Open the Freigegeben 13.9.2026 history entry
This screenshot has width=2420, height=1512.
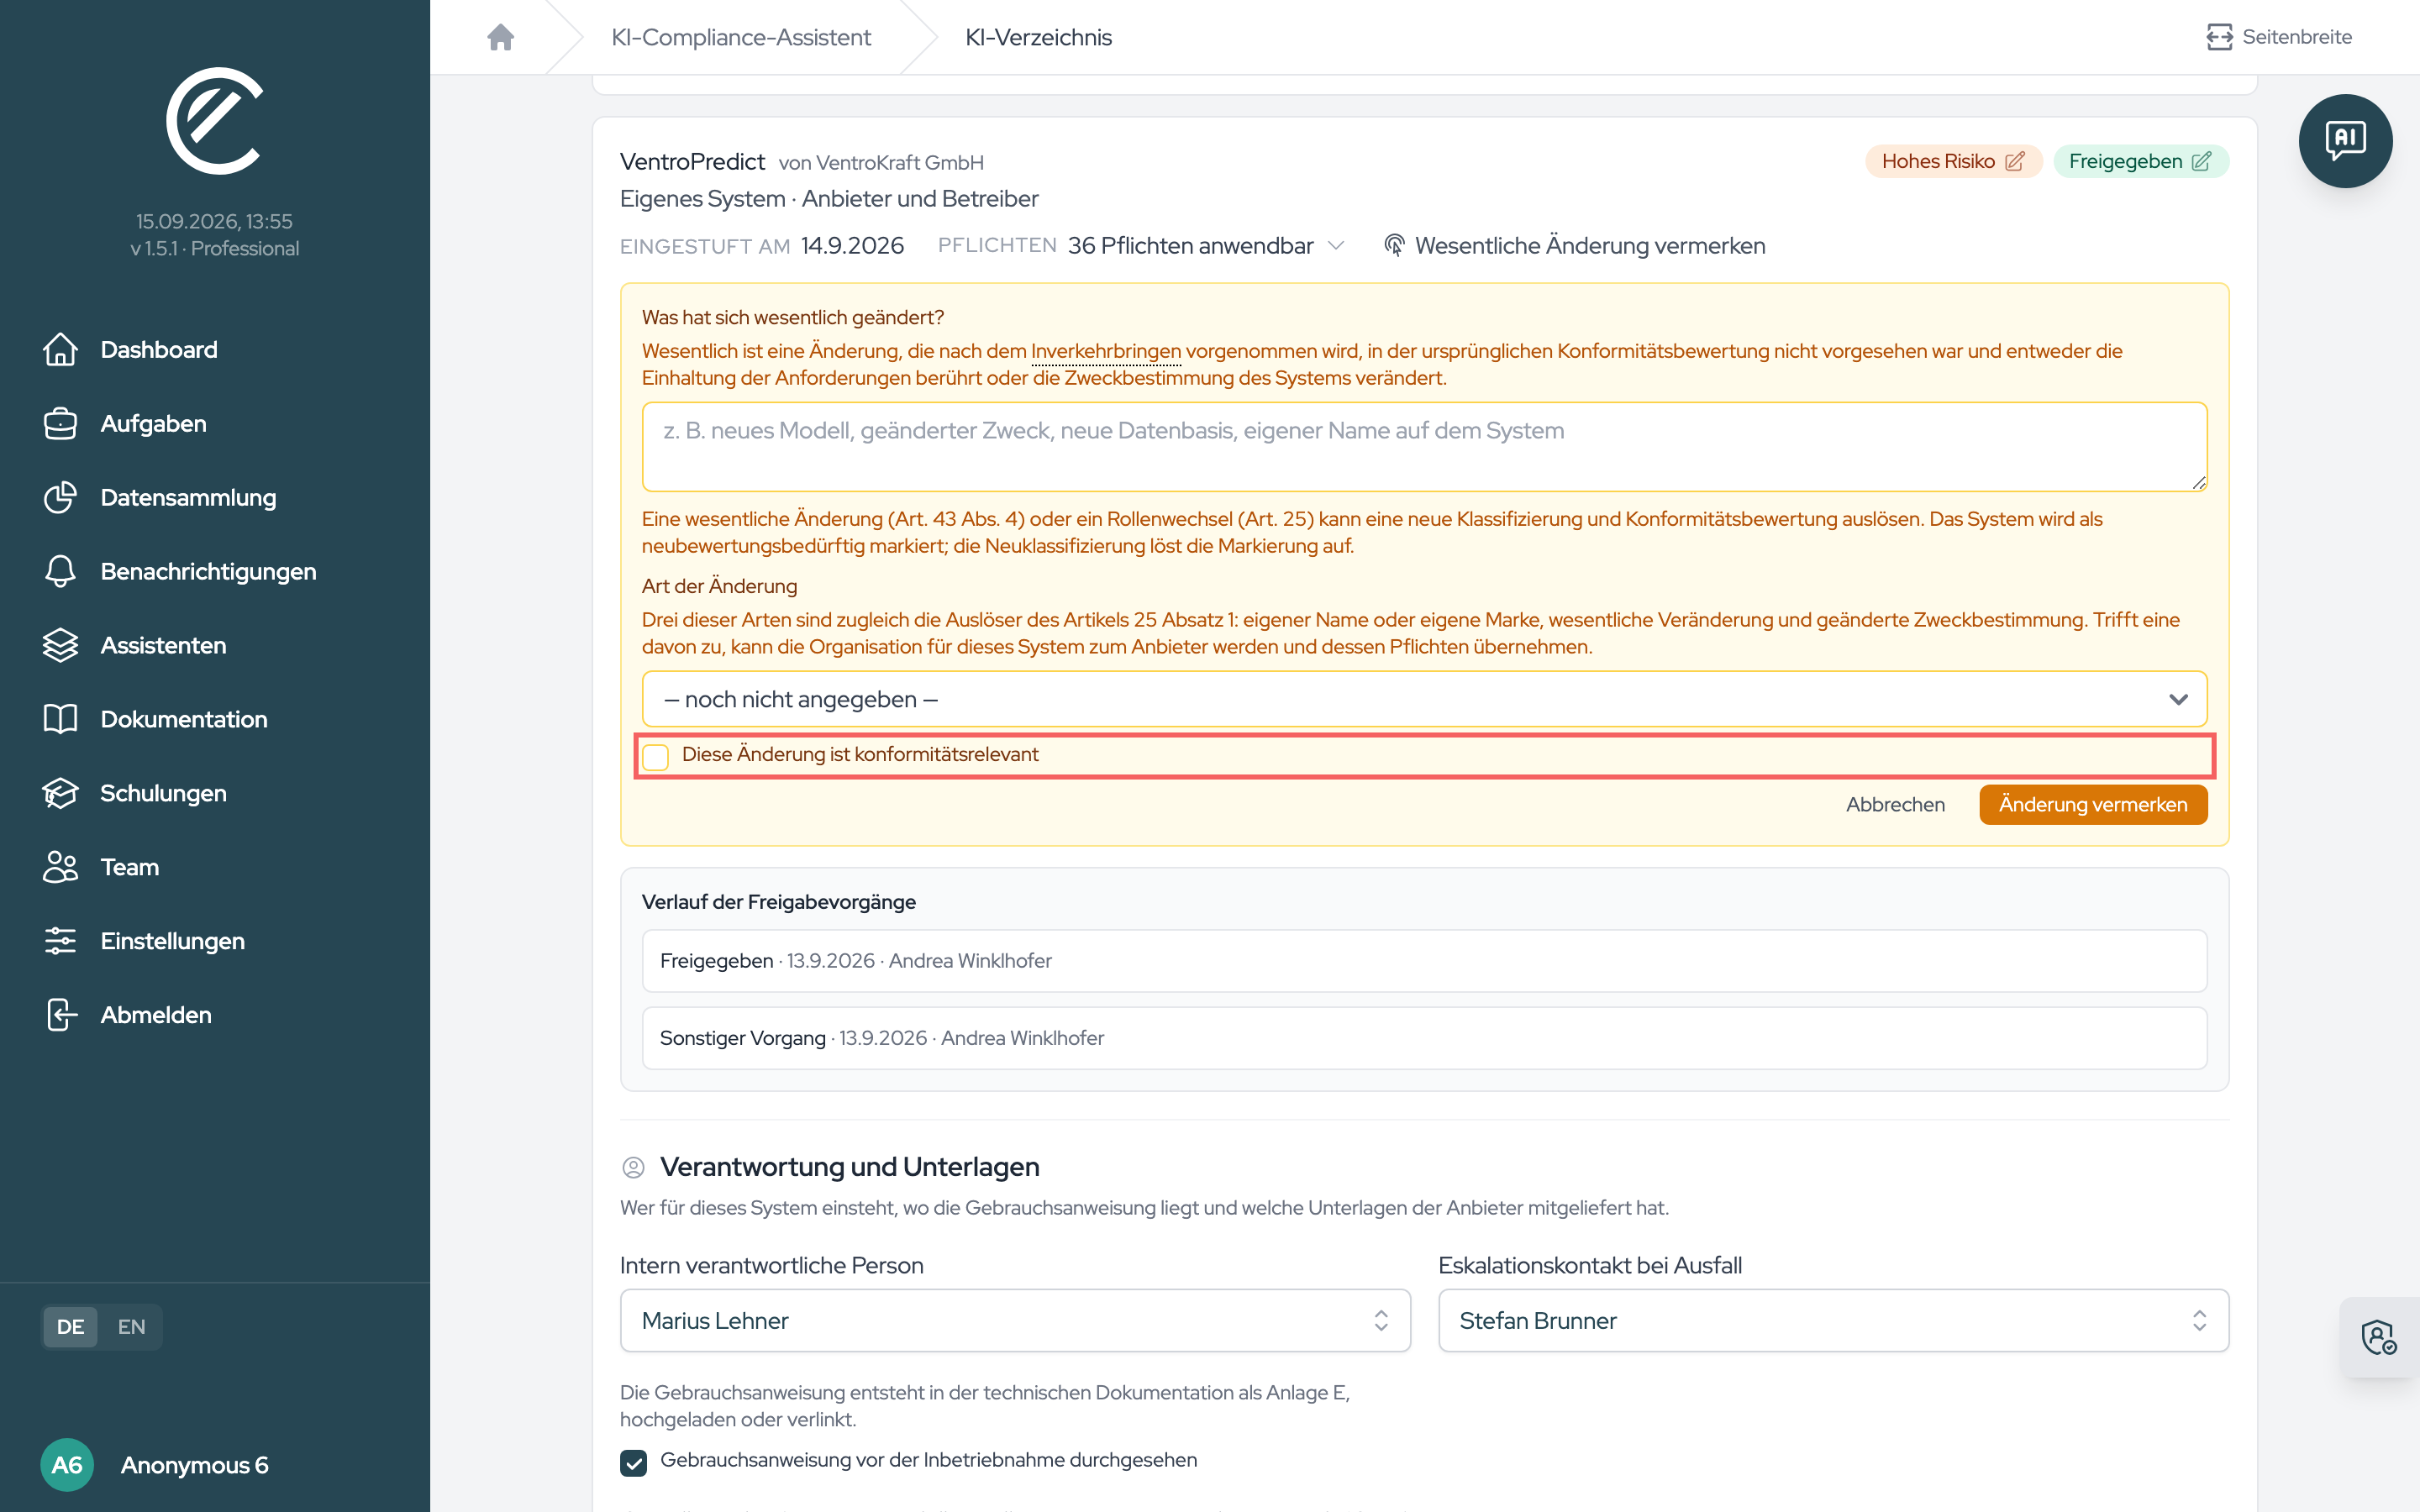pos(1424,961)
